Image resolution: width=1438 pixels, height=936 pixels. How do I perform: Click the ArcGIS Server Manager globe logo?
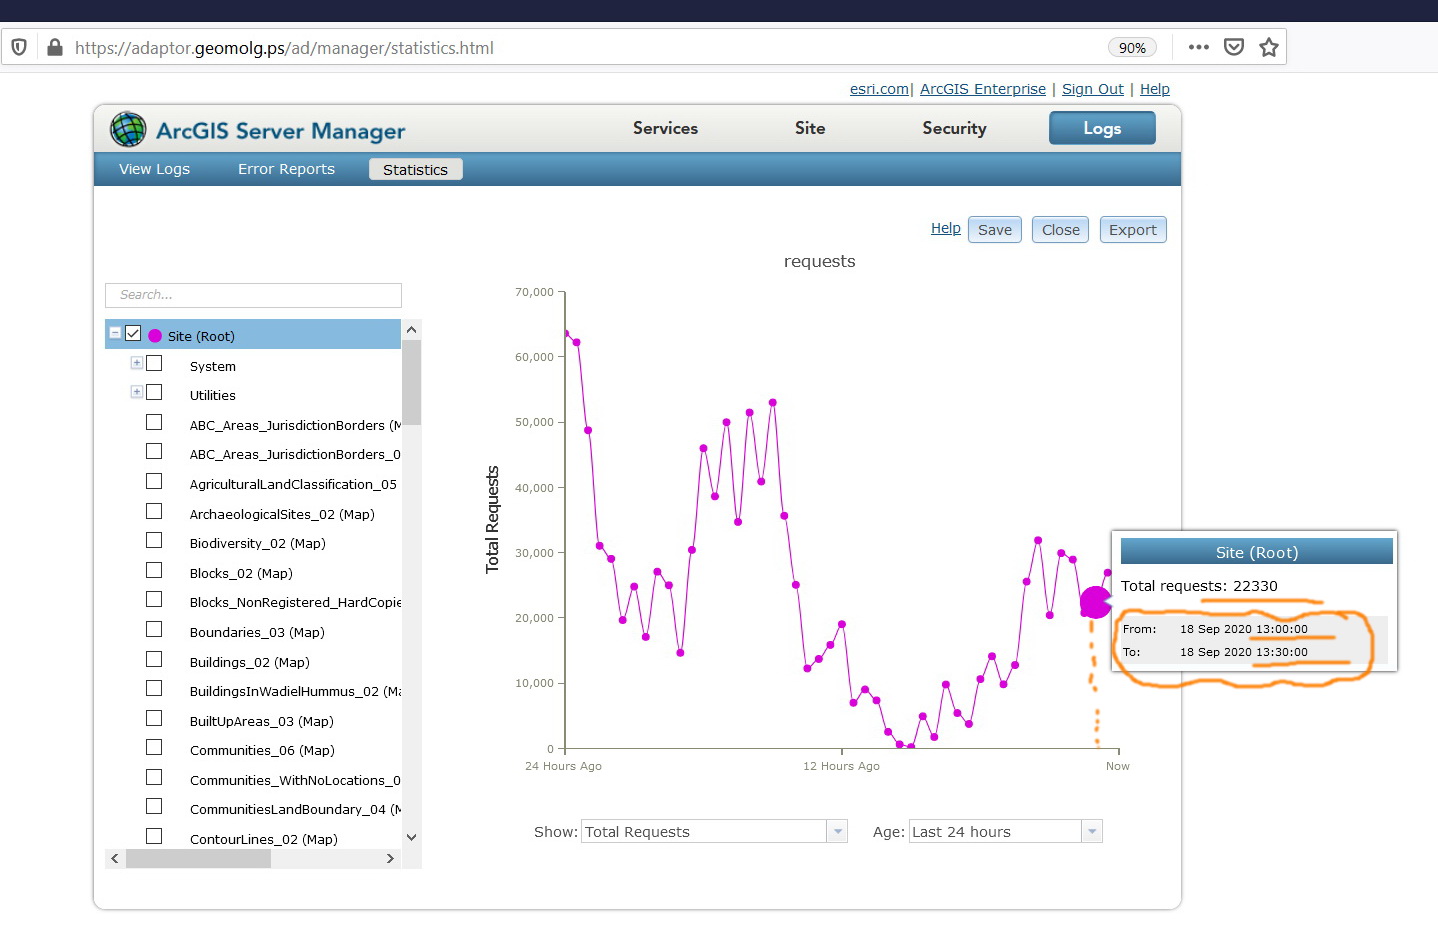coord(128,129)
